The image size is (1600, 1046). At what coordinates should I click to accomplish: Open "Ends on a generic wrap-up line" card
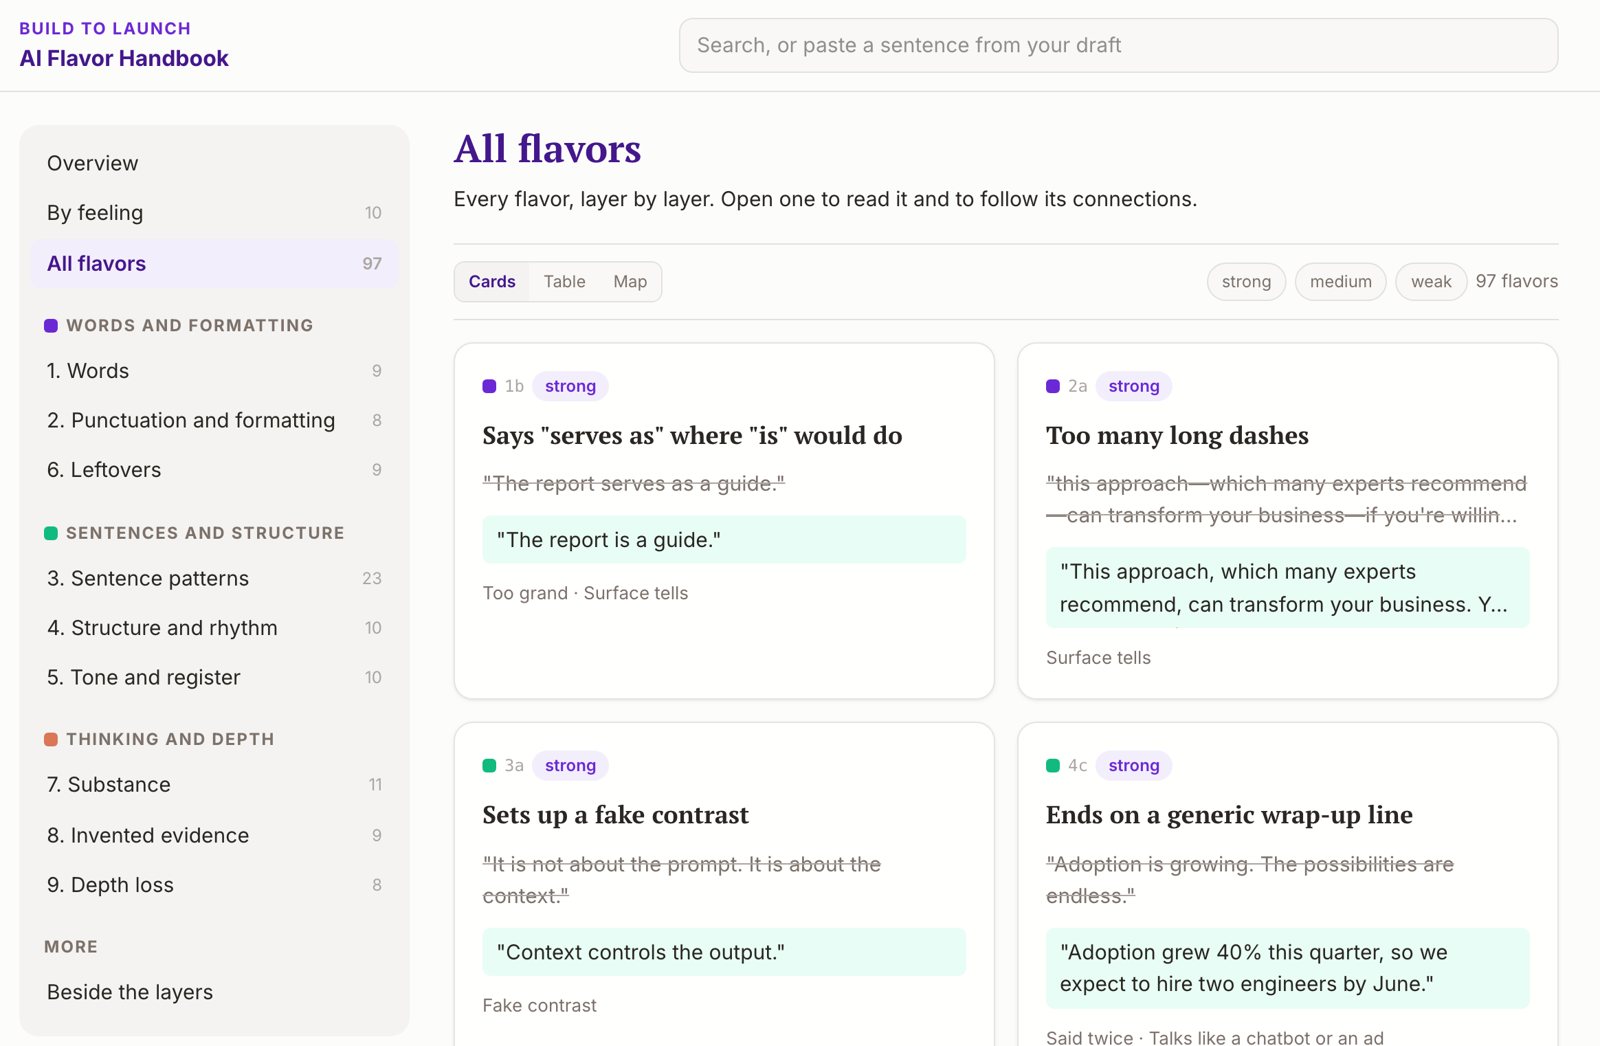(1288, 884)
